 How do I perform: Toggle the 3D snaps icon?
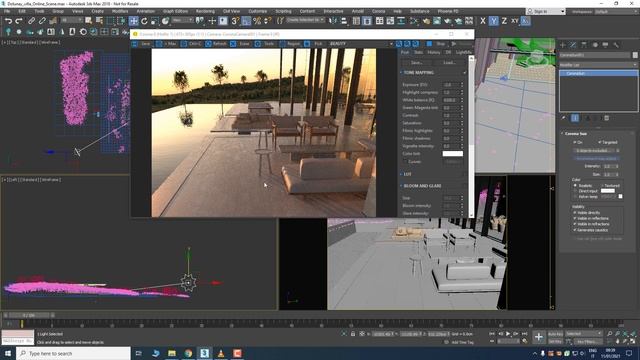[x=235, y=21]
